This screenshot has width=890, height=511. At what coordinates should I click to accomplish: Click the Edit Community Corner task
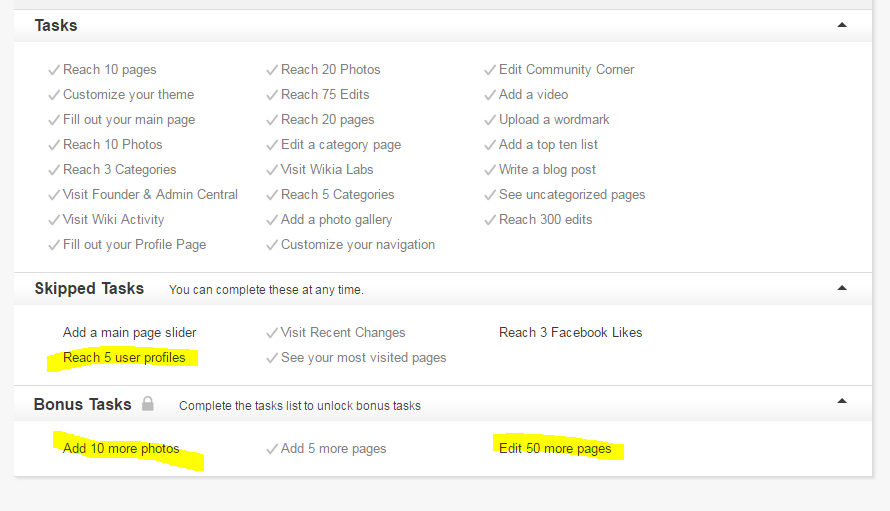pos(566,70)
